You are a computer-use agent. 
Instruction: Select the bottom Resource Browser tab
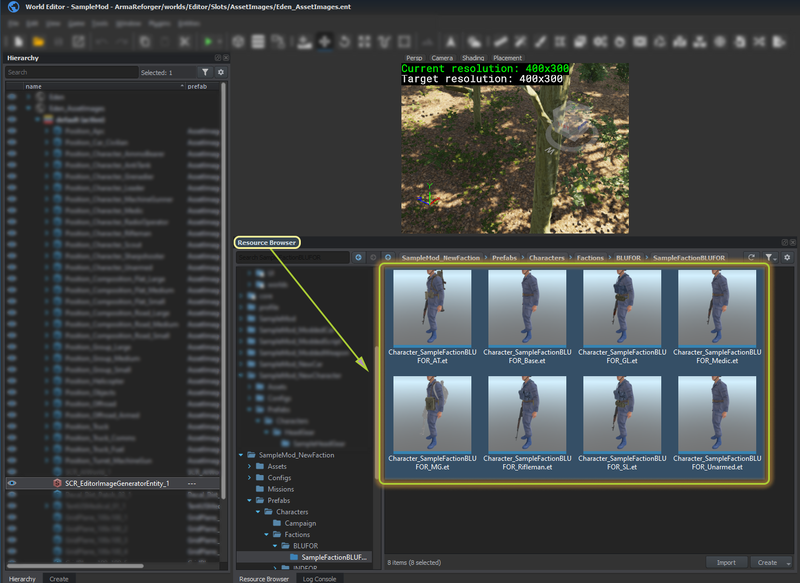264,579
